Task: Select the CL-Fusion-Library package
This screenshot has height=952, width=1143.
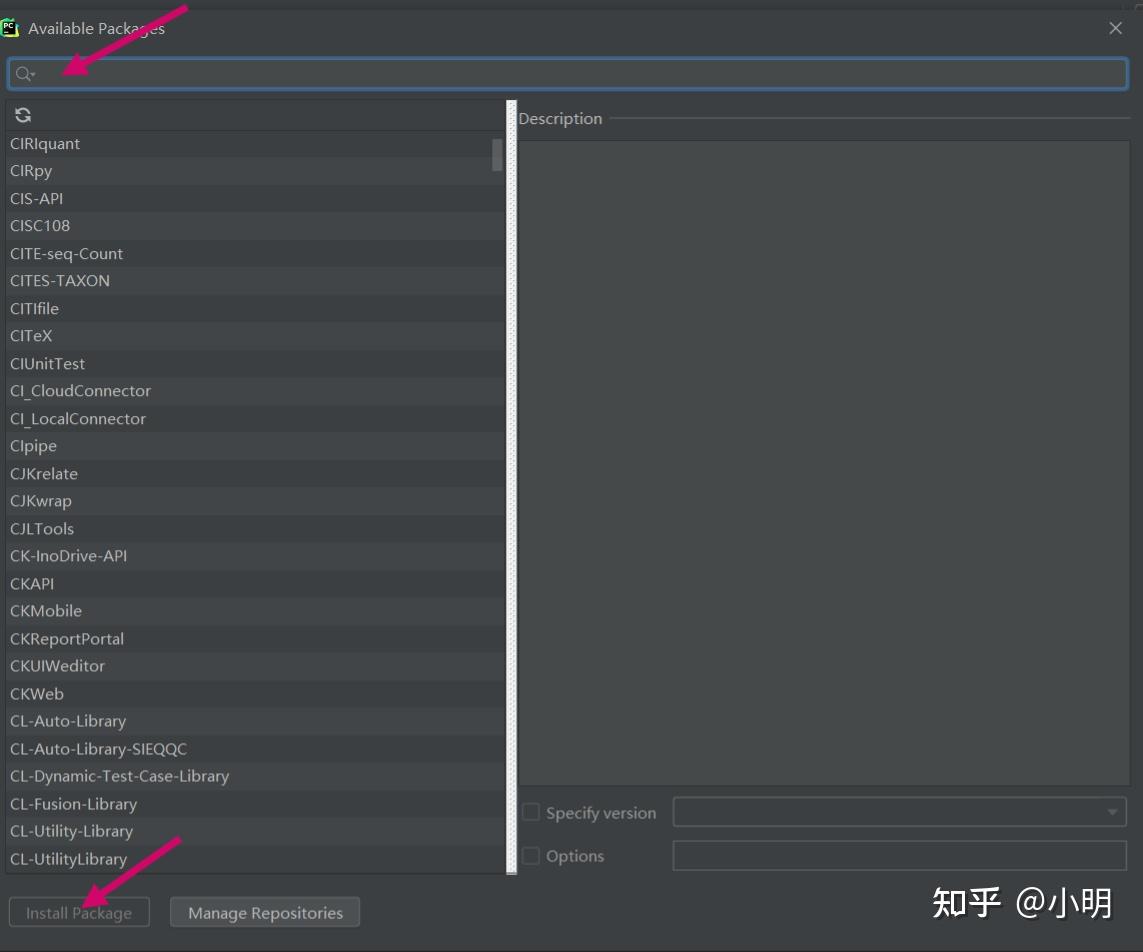Action: click(x=255, y=804)
